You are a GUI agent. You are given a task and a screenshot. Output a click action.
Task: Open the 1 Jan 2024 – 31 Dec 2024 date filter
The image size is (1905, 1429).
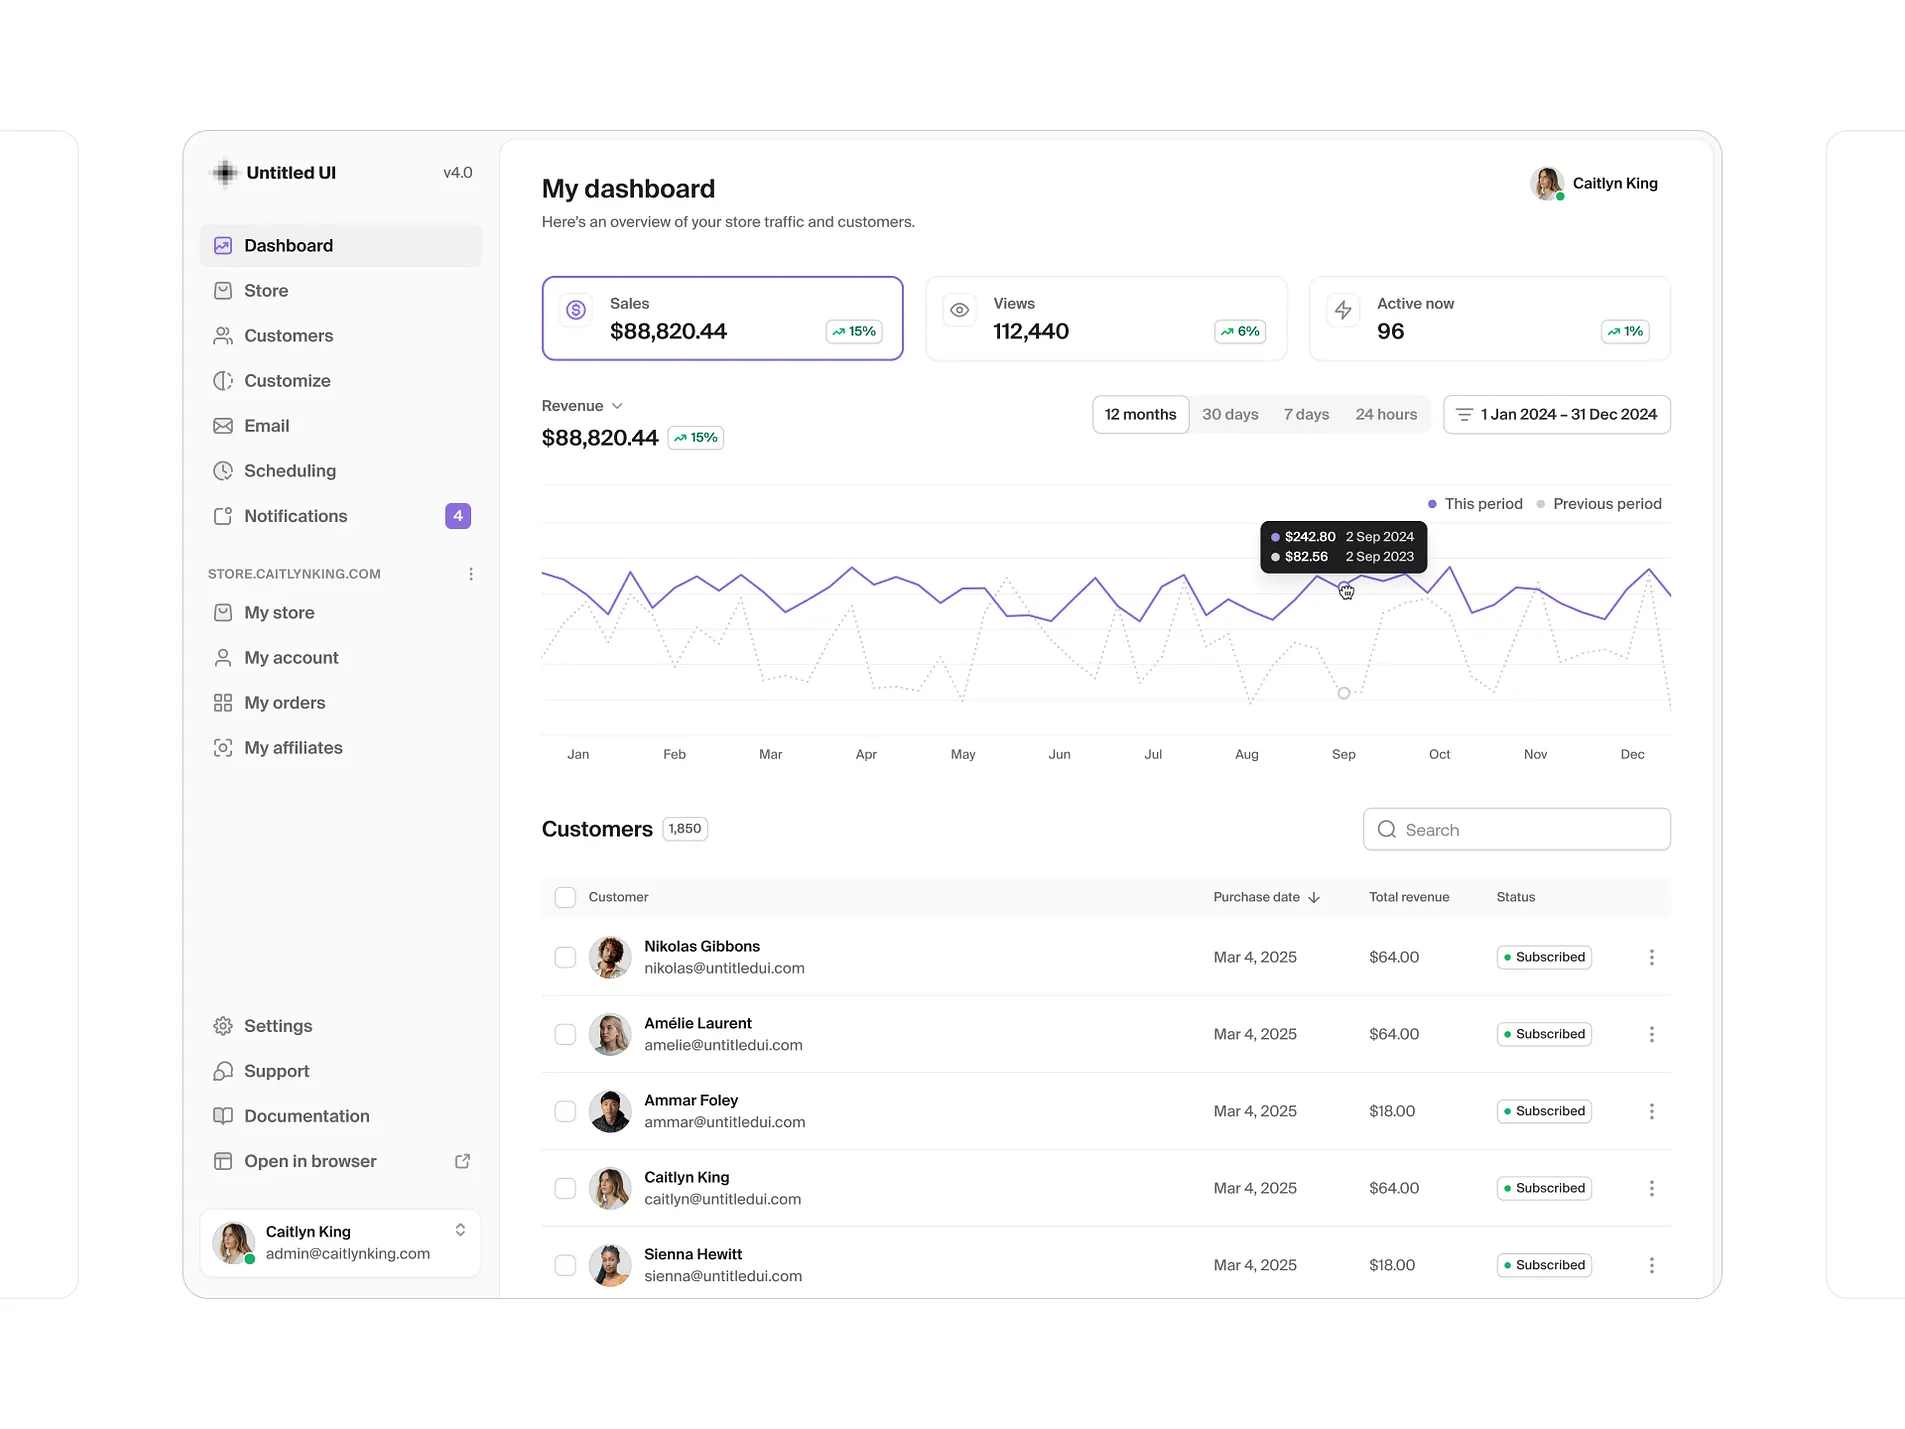pyautogui.click(x=1557, y=414)
